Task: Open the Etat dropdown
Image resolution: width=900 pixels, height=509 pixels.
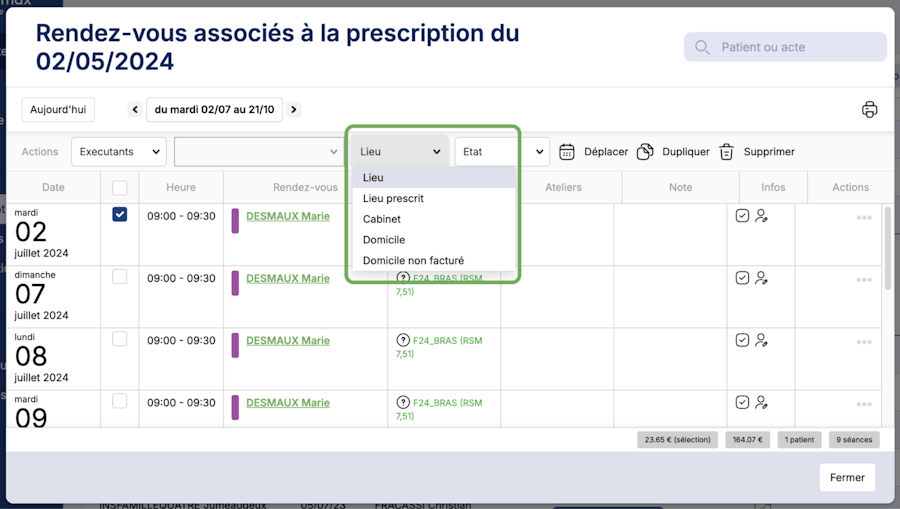Action: [x=502, y=152]
